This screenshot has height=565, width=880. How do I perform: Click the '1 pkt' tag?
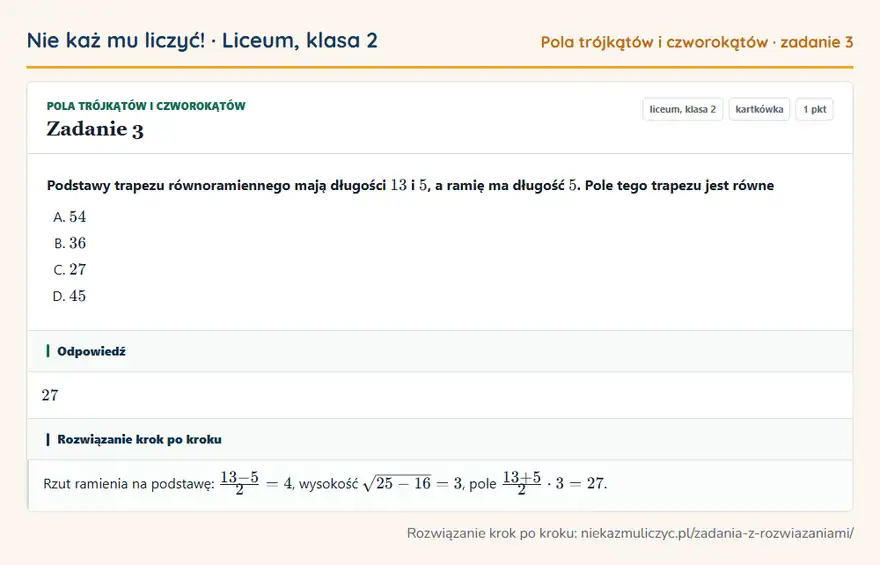coord(814,109)
